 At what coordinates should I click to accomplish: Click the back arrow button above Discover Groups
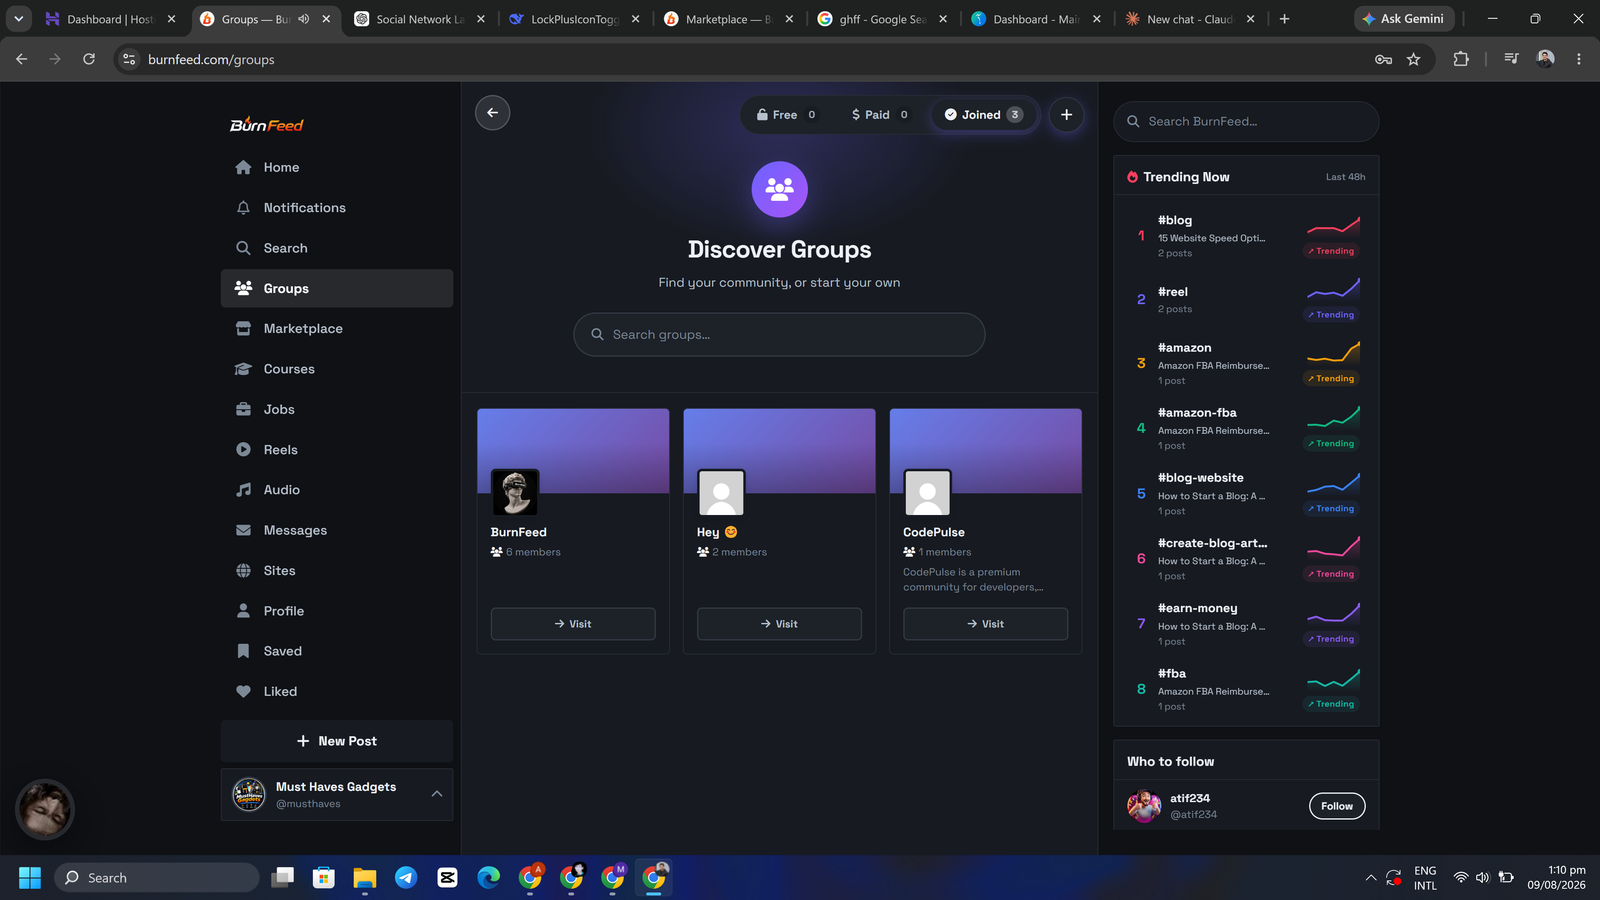pyautogui.click(x=492, y=113)
